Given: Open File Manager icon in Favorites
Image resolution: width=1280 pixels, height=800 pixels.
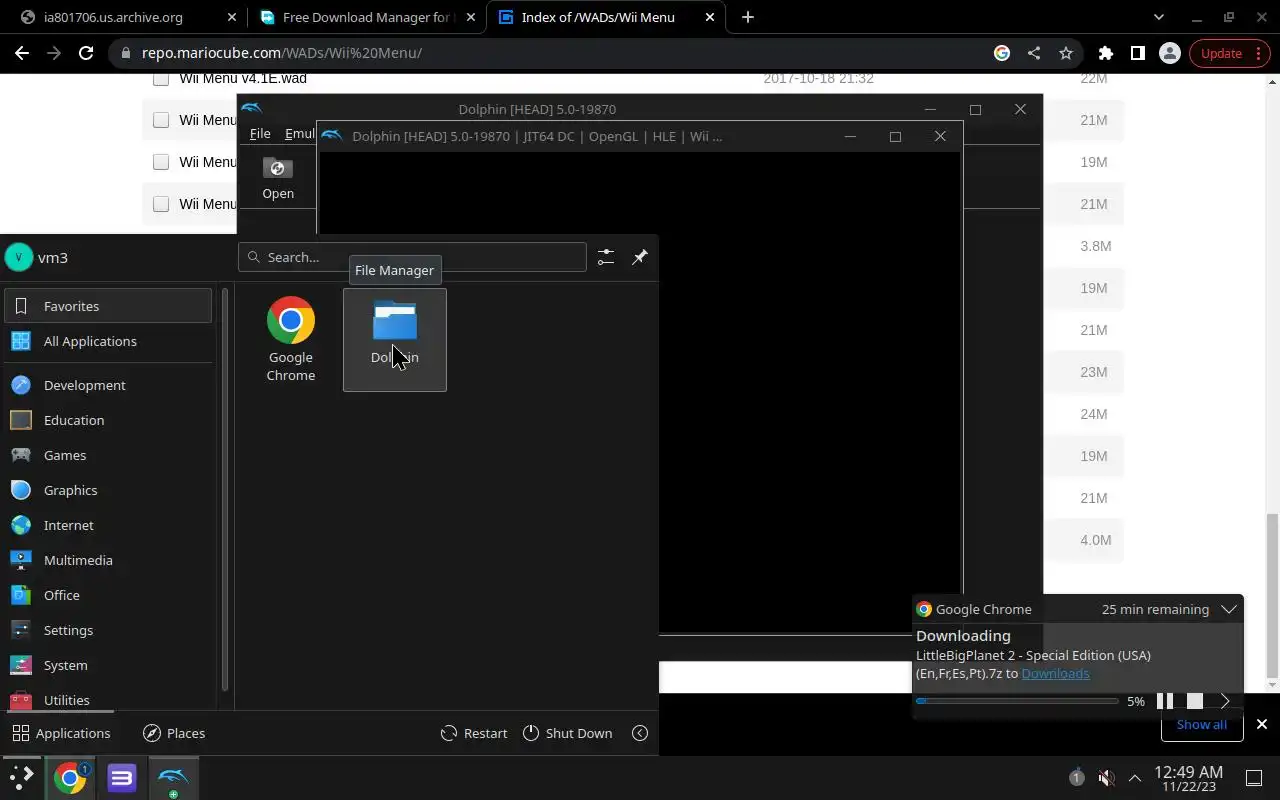Looking at the screenshot, I should pos(395,339).
